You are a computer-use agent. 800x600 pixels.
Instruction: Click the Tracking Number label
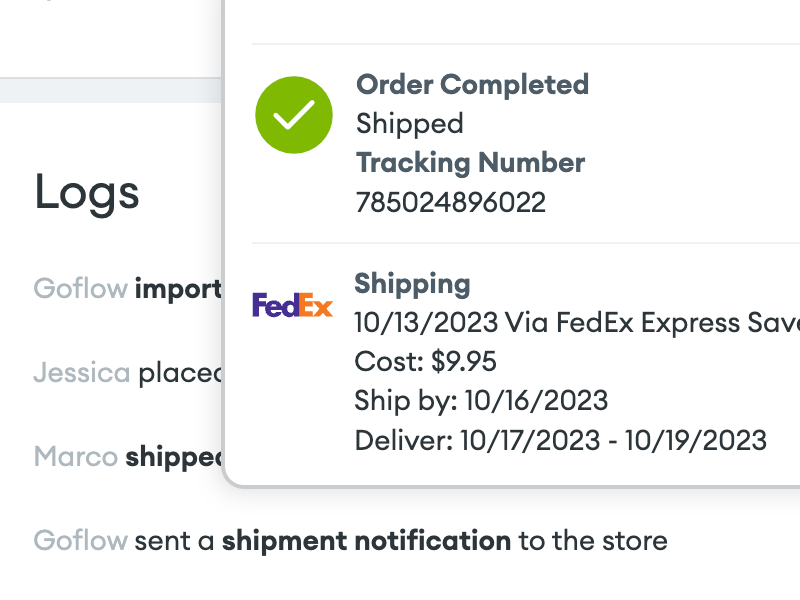click(470, 163)
